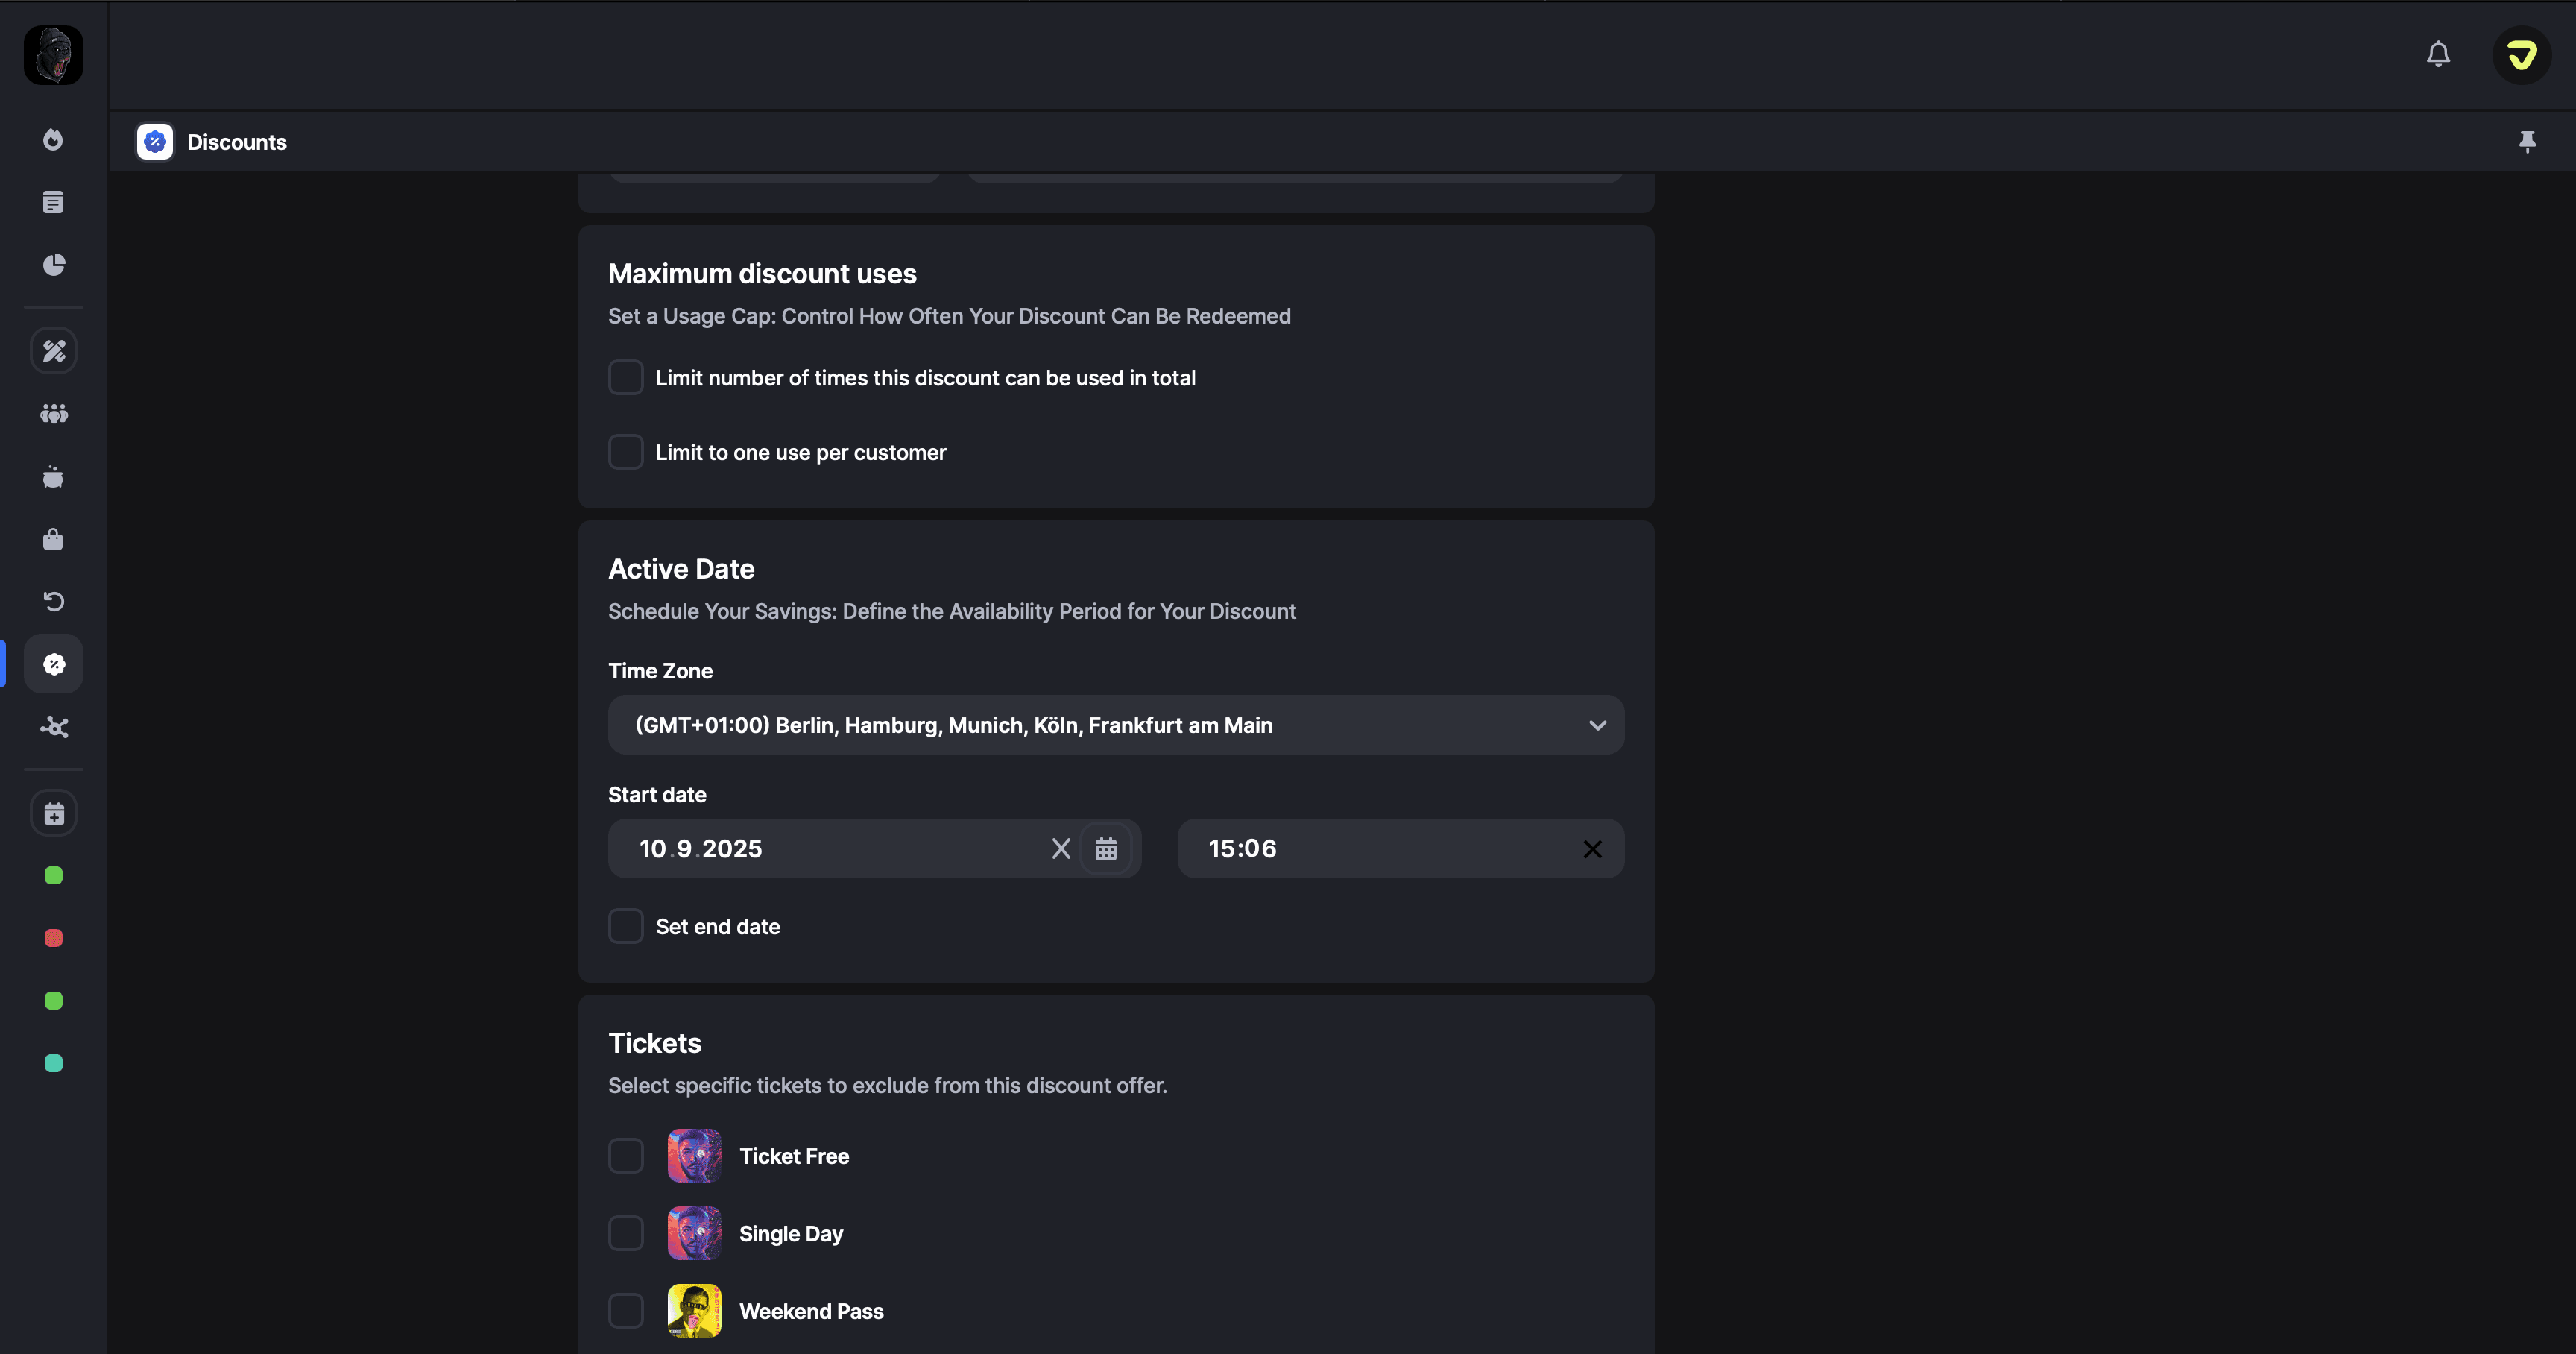Clear the start date value

(x=1061, y=849)
